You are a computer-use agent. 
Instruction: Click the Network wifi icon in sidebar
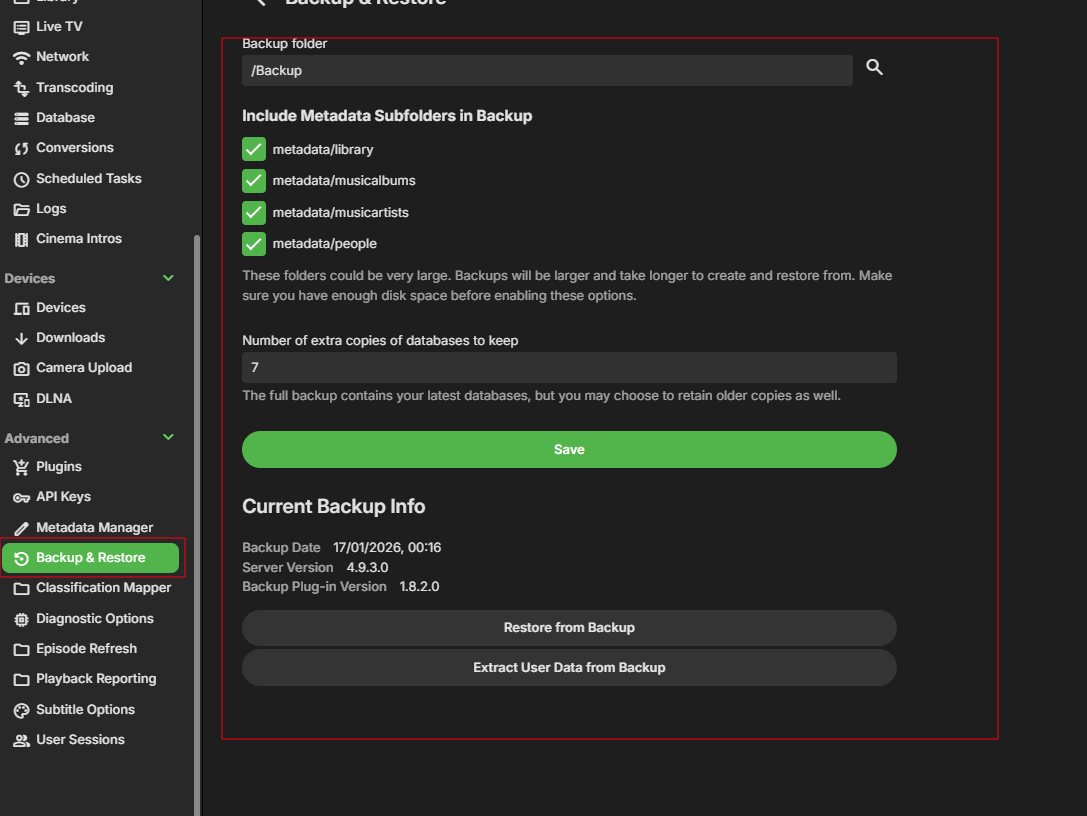(x=21, y=57)
